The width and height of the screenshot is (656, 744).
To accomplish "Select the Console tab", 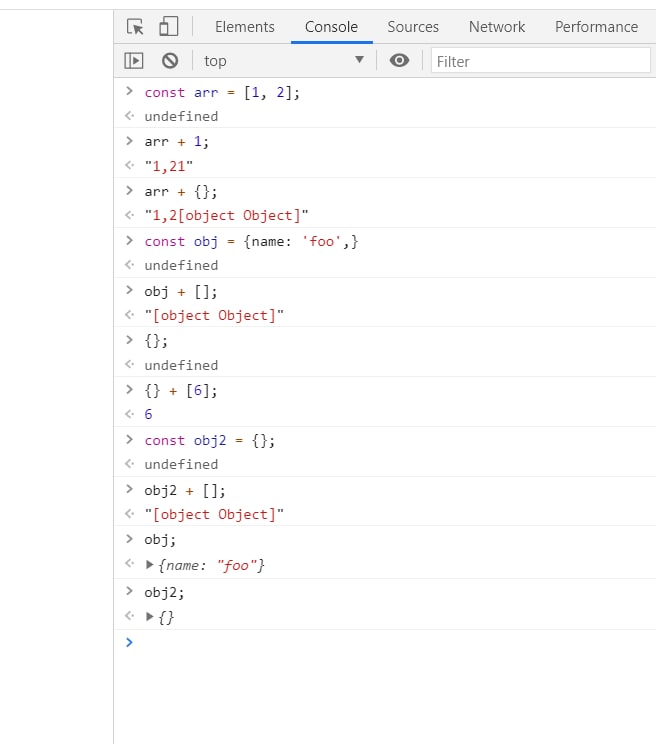I will [331, 27].
